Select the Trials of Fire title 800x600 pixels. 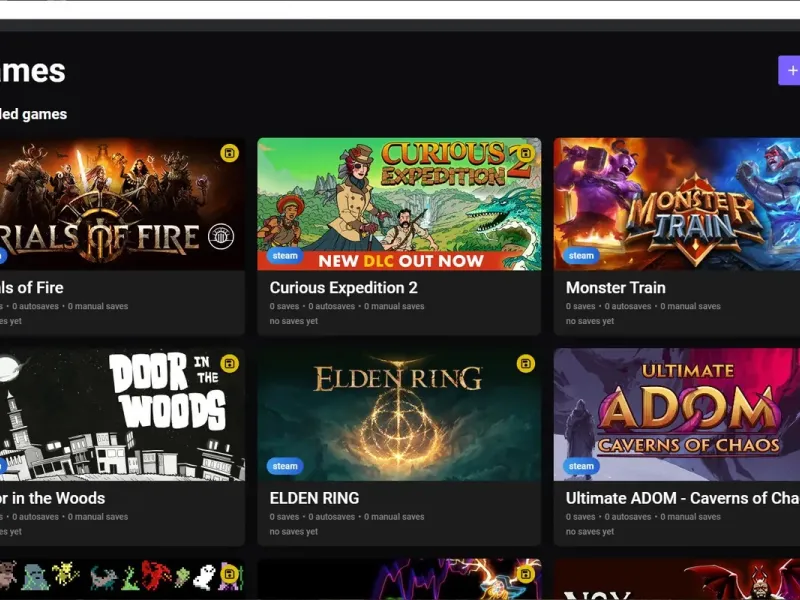[x=32, y=288]
